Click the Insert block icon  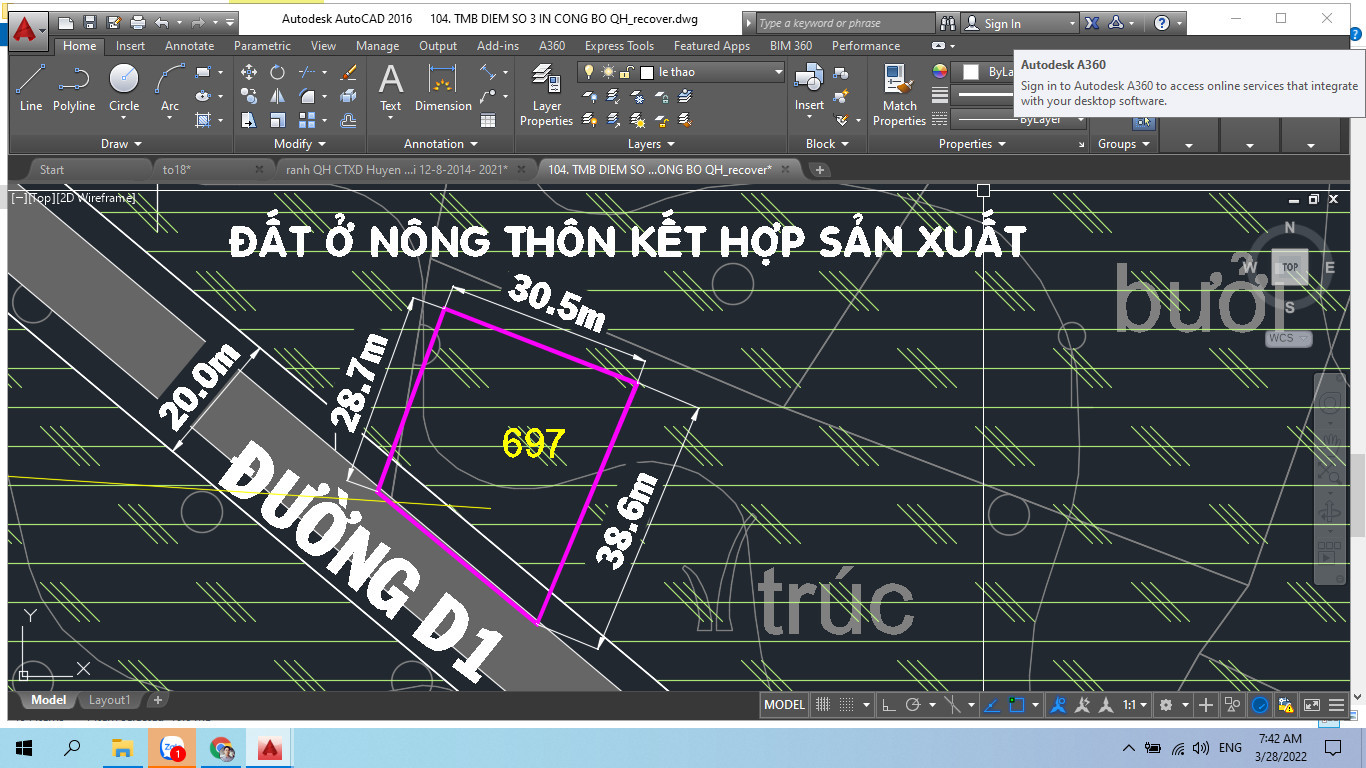click(809, 88)
